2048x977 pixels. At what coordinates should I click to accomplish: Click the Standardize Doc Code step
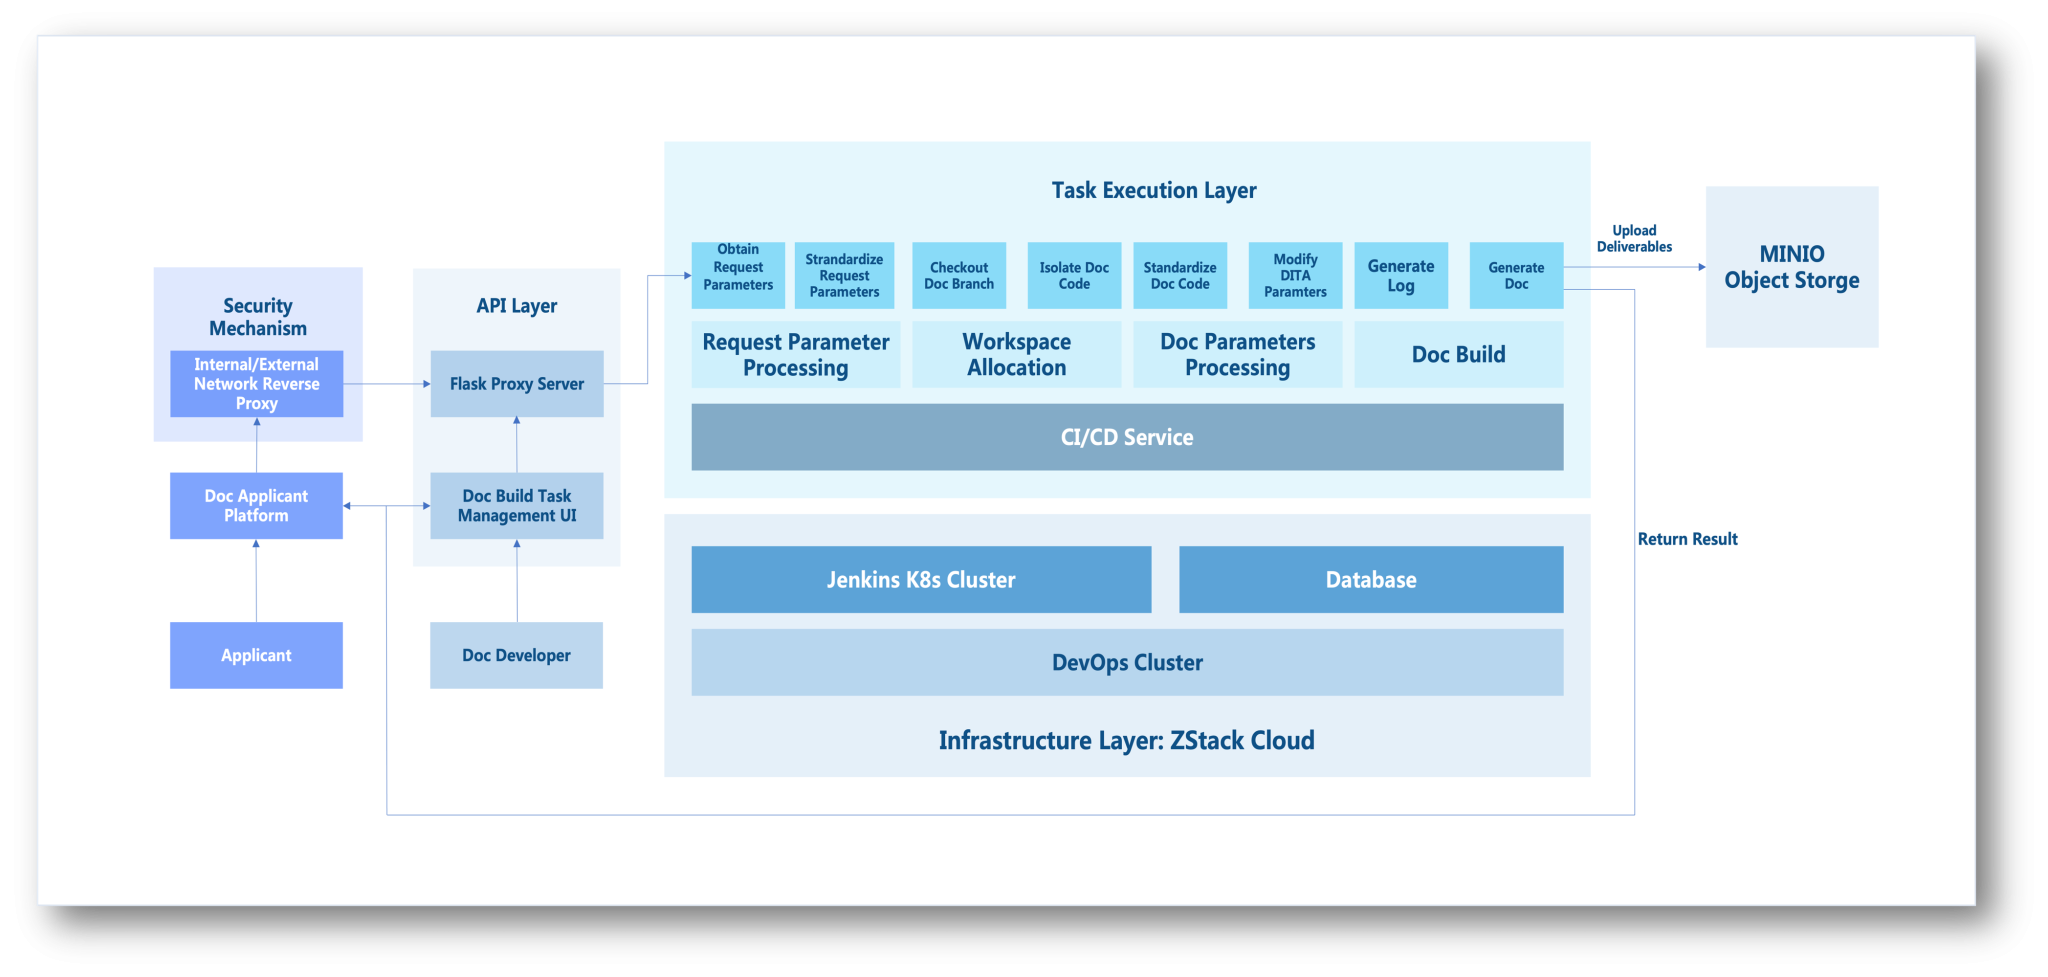1180,275
